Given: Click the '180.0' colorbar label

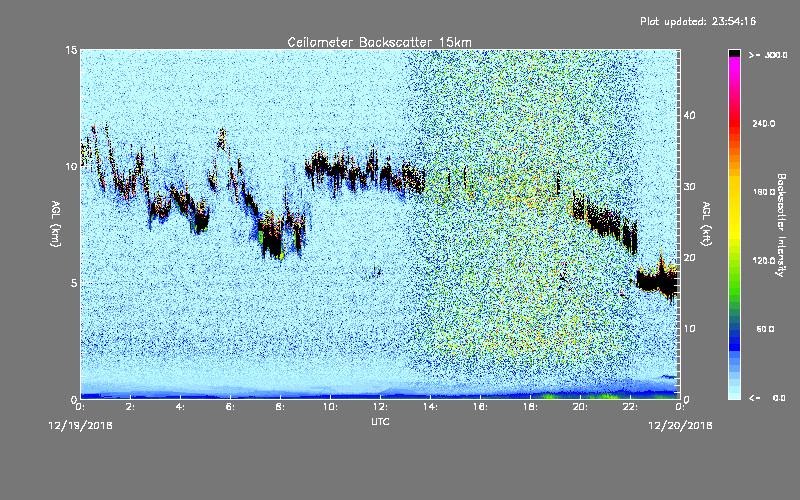Looking at the screenshot, I should click(764, 192).
